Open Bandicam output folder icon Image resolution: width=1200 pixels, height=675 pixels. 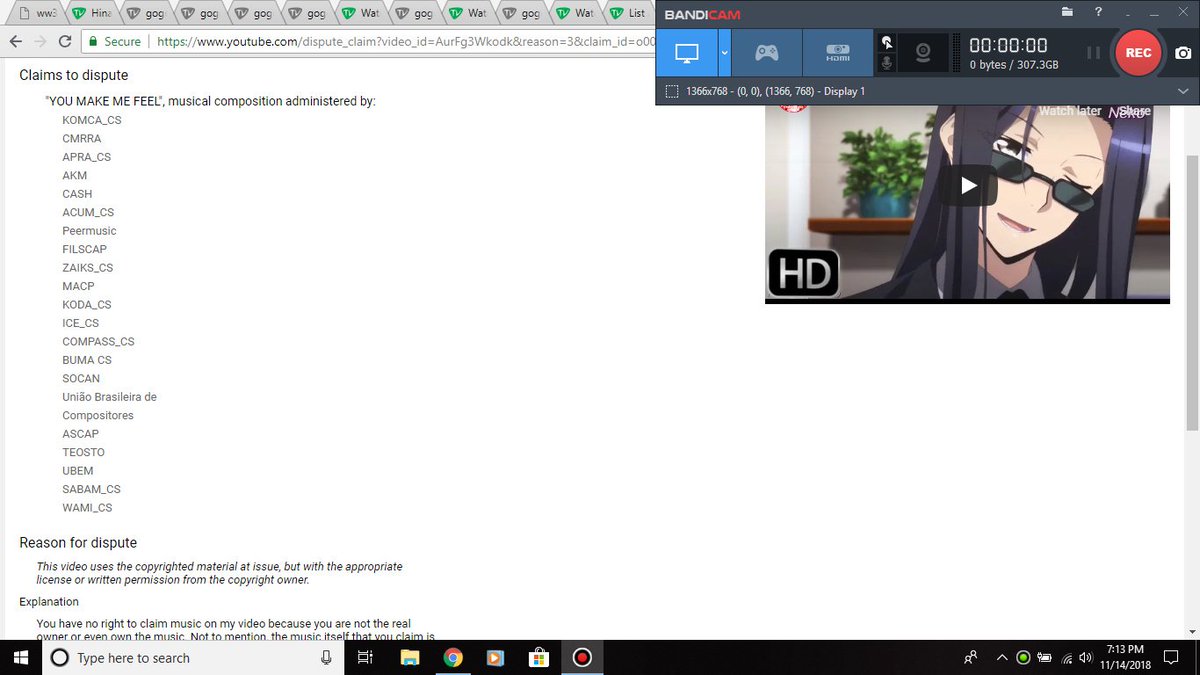tap(1067, 12)
